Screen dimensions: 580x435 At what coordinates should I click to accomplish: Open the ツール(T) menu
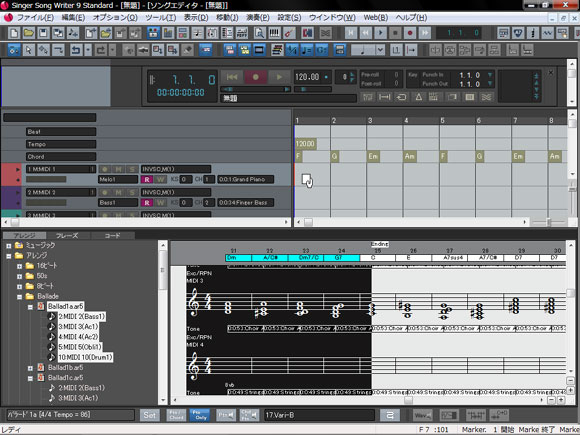click(x=161, y=18)
